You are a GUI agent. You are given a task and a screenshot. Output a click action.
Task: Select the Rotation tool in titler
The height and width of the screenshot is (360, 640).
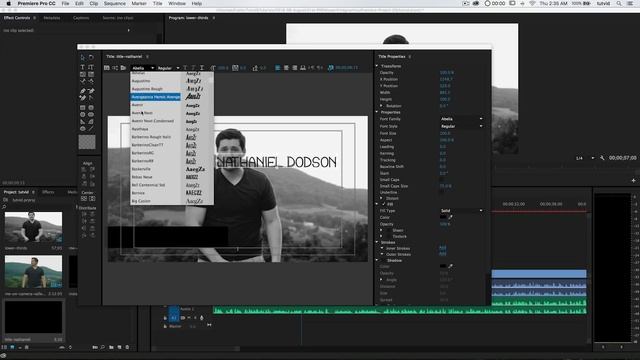click(91, 58)
